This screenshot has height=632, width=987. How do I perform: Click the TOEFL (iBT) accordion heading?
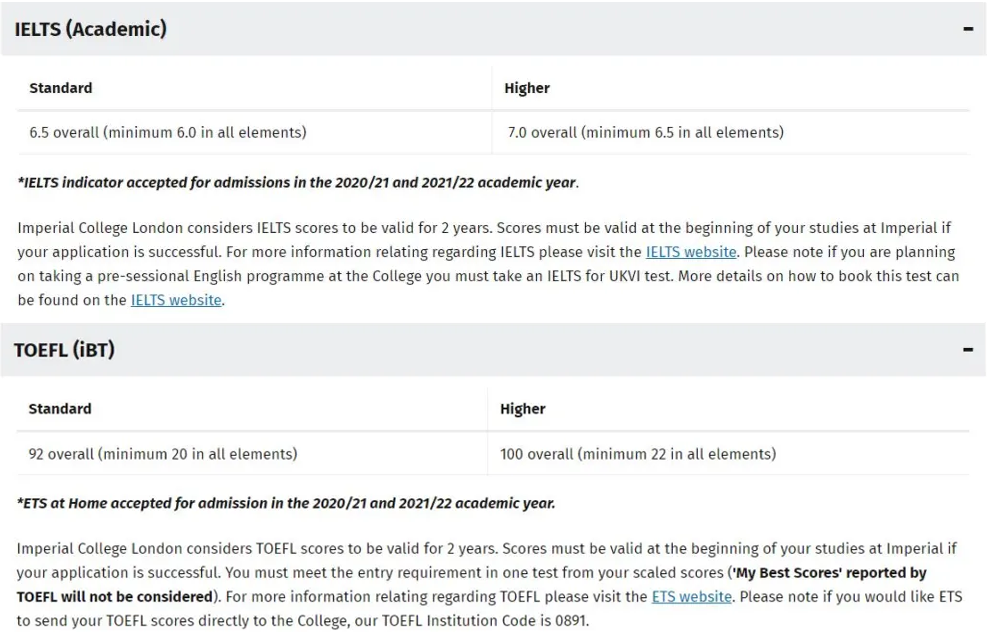pos(65,350)
